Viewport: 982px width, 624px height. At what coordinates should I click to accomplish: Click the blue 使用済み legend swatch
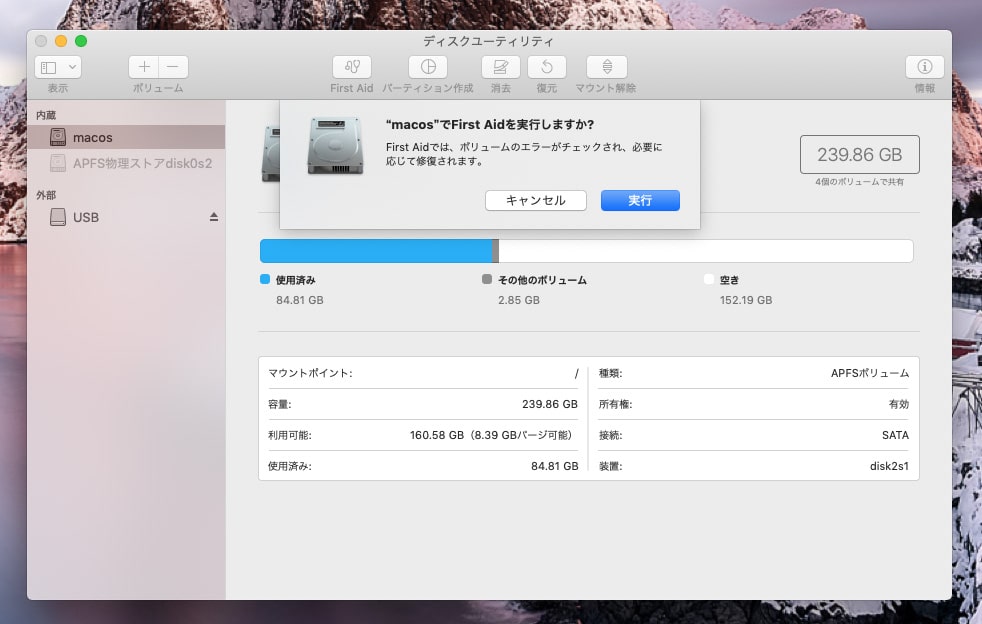click(265, 280)
